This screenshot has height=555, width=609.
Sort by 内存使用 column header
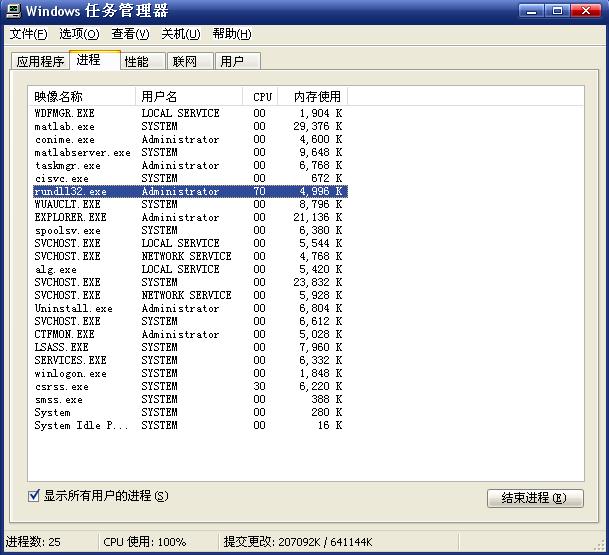click(x=313, y=96)
